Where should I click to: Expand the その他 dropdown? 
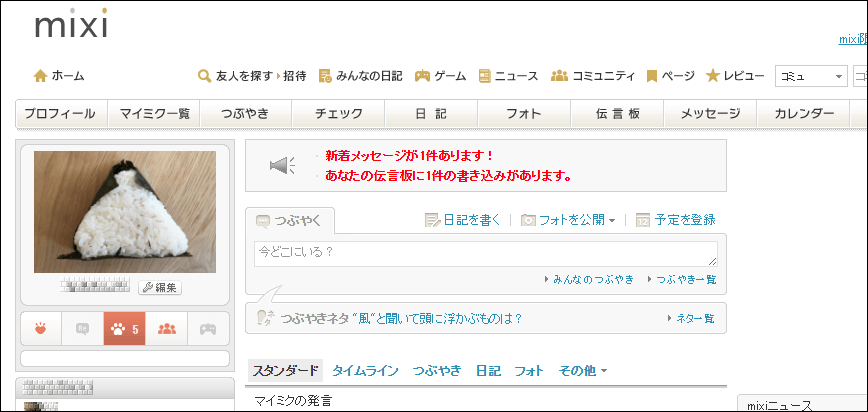tap(583, 371)
